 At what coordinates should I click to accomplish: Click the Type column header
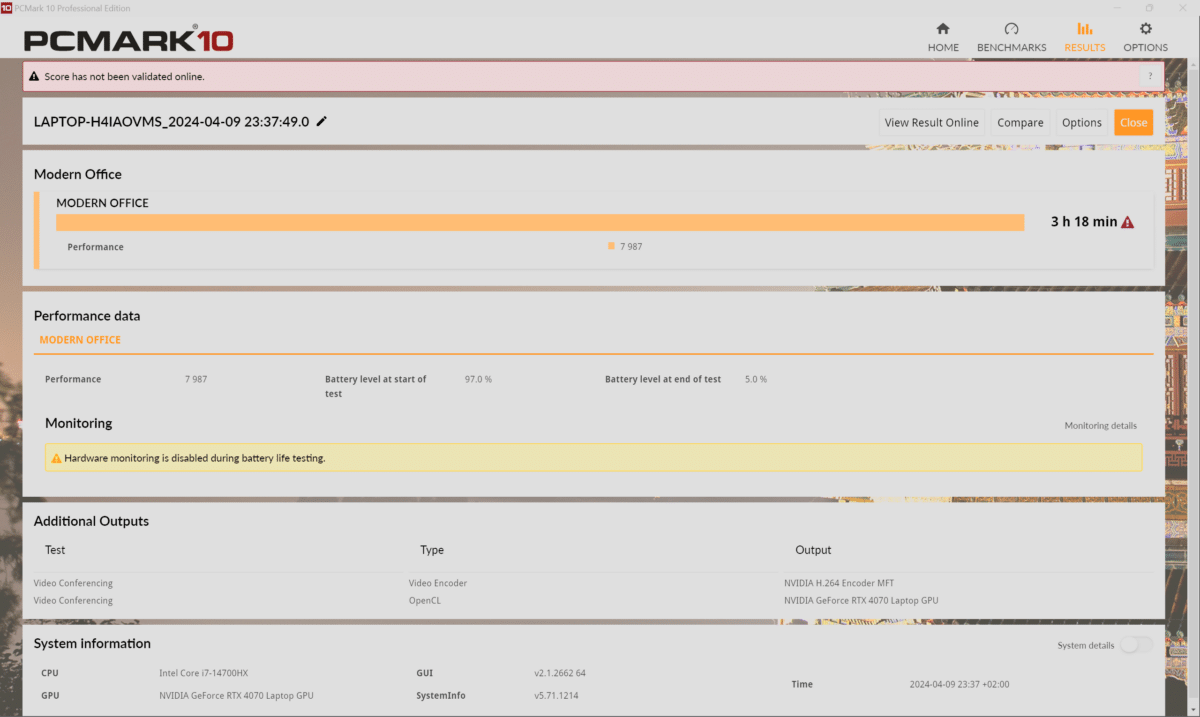coord(432,550)
